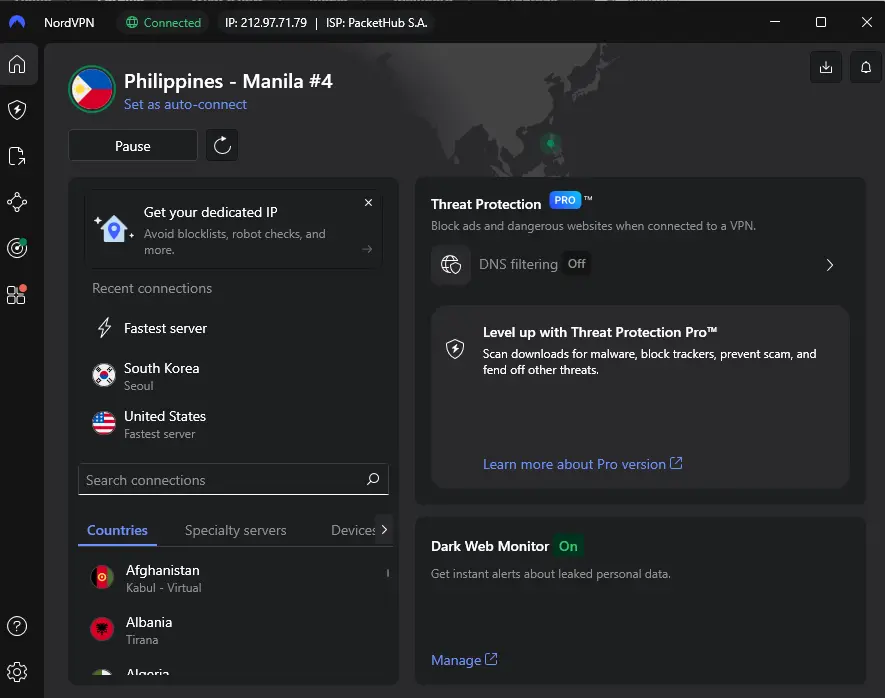The width and height of the screenshot is (885, 698).
Task: Open notifications bell icon
Action: click(865, 67)
